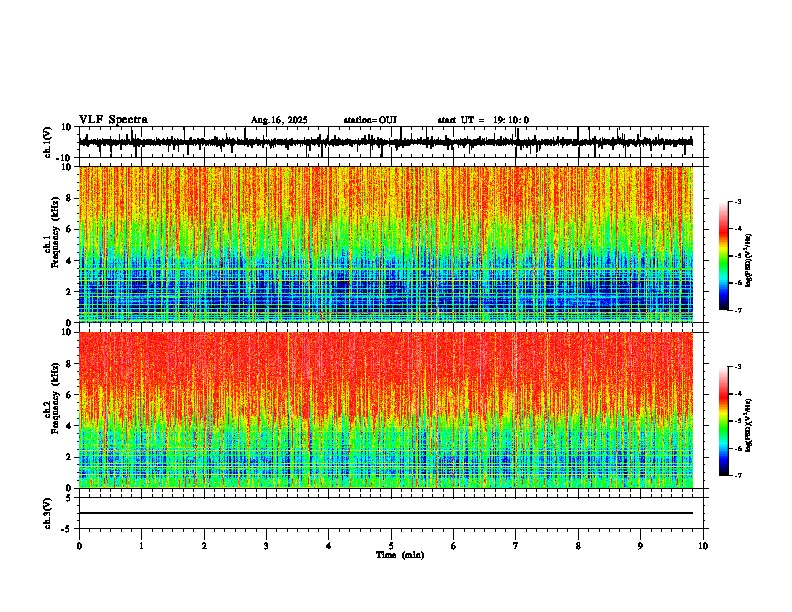Click the 'Time (min)' axis label
Viewport: 792px width, 612px height.
coord(400,555)
